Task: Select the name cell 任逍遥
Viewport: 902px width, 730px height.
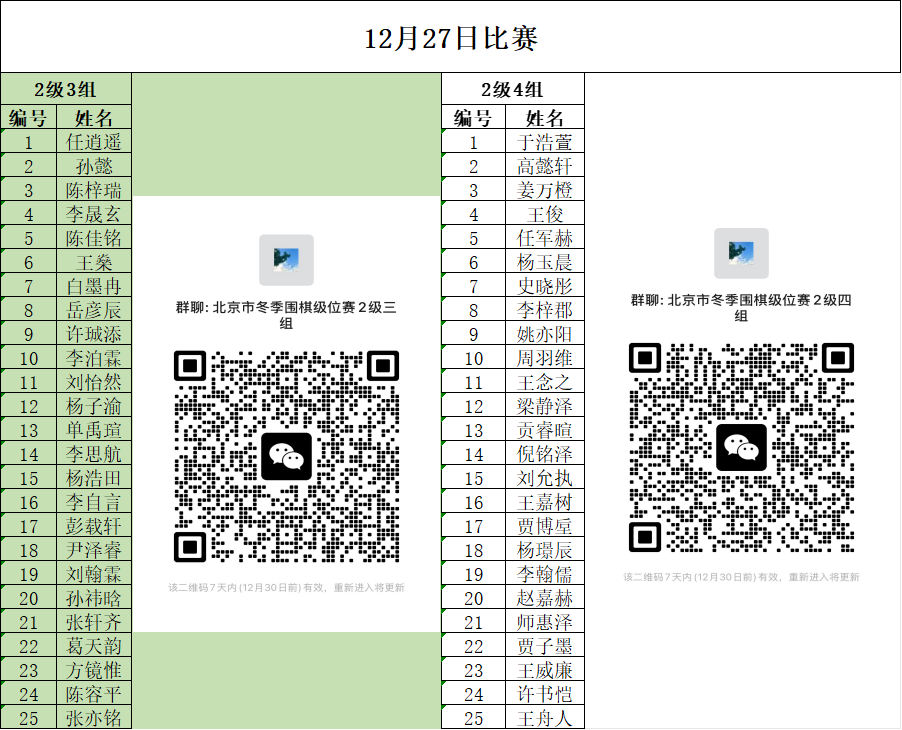Action: click(x=94, y=142)
